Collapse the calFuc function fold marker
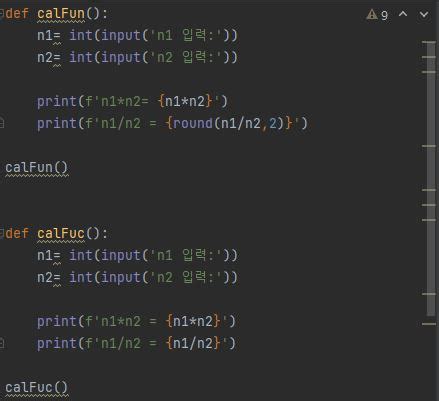The width and height of the screenshot is (439, 401). coord(1,233)
